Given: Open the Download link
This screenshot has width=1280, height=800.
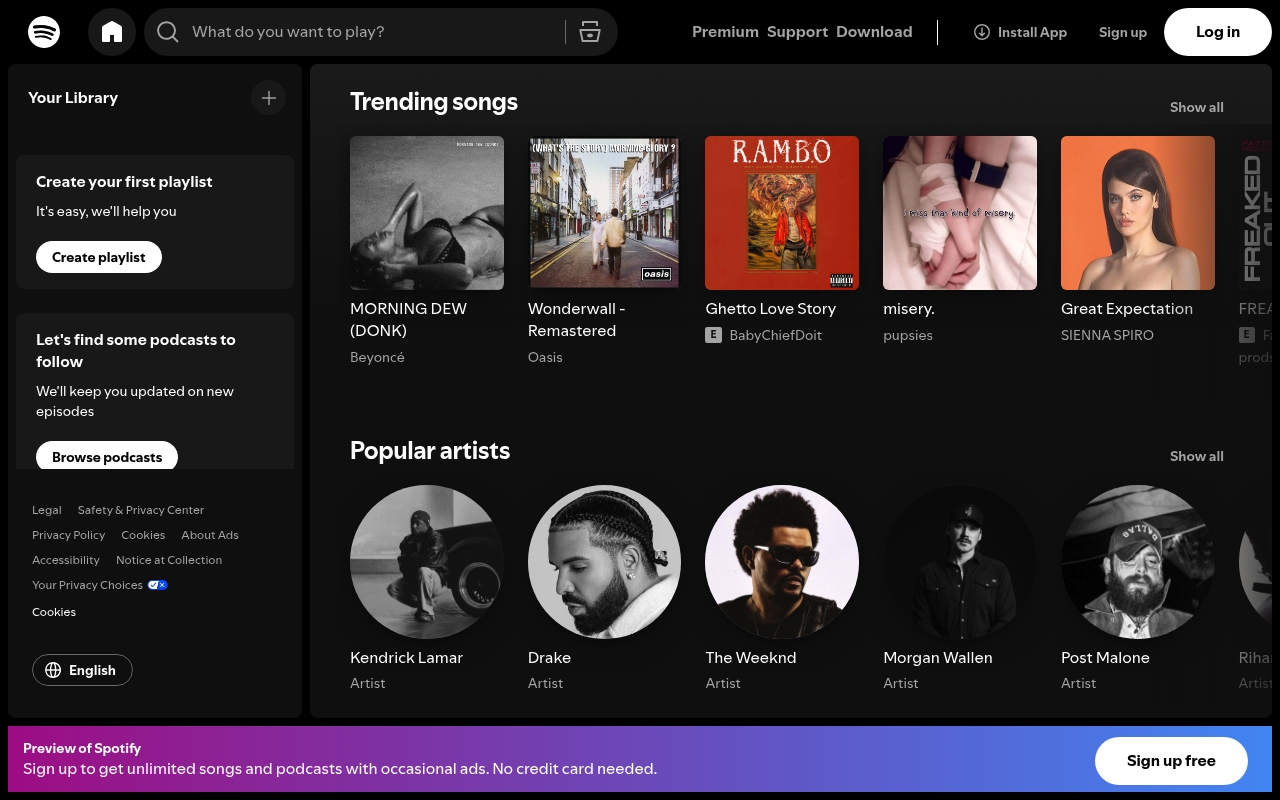Looking at the screenshot, I should [x=874, y=32].
